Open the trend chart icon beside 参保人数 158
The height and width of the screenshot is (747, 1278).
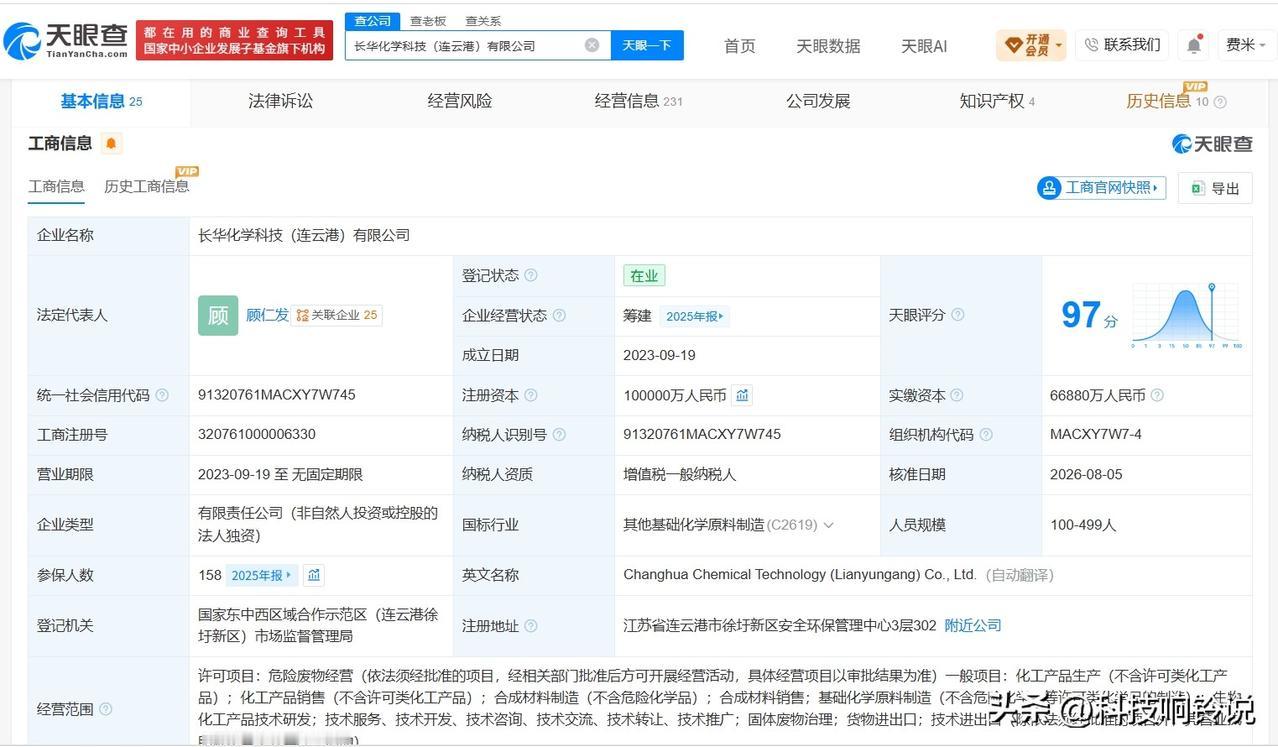pyautogui.click(x=314, y=575)
